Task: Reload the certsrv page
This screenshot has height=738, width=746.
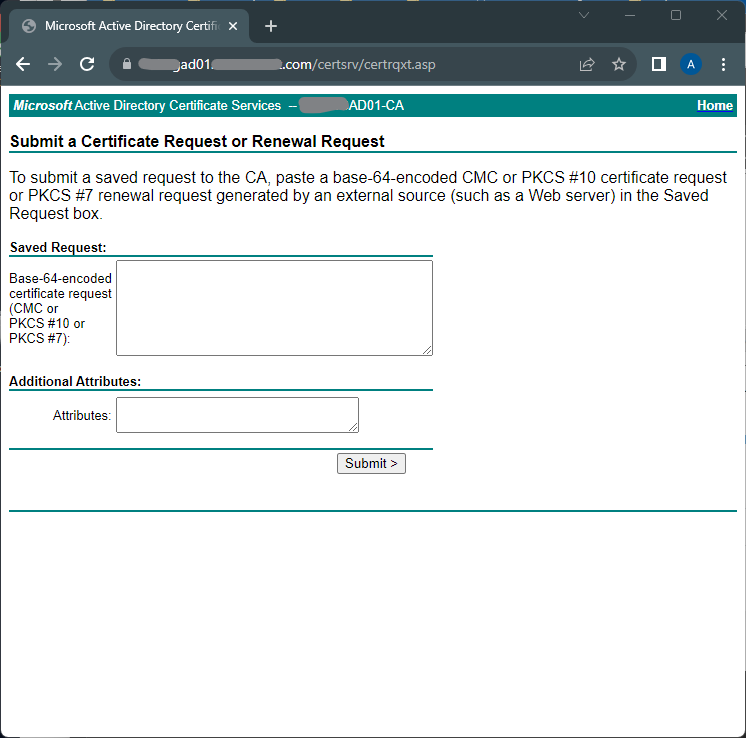Action: 87,64
